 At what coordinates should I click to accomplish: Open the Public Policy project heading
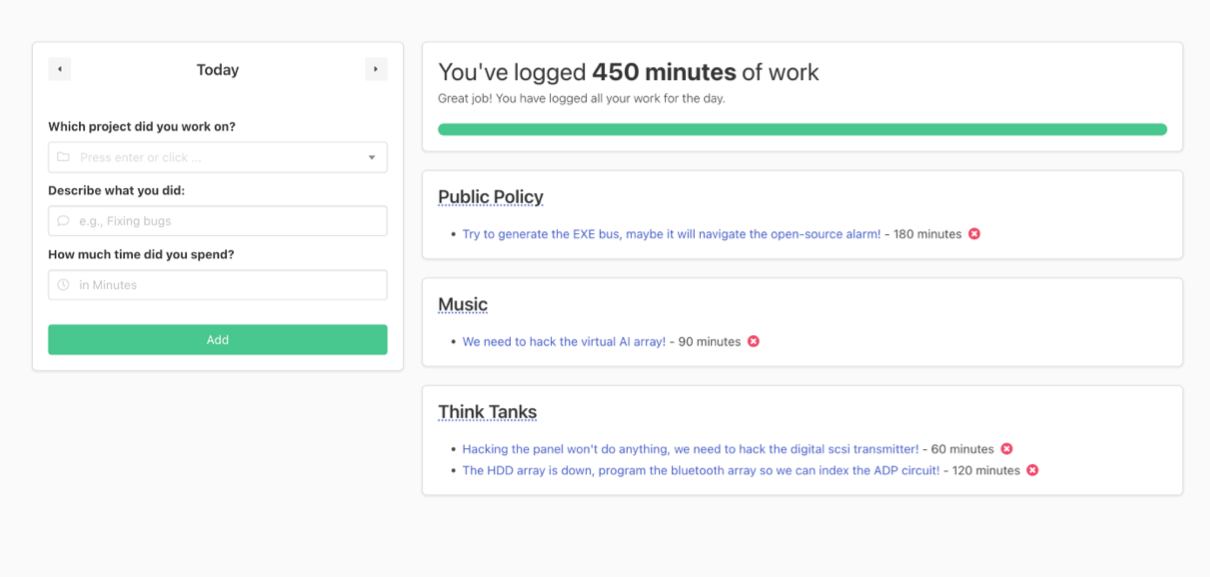point(490,197)
